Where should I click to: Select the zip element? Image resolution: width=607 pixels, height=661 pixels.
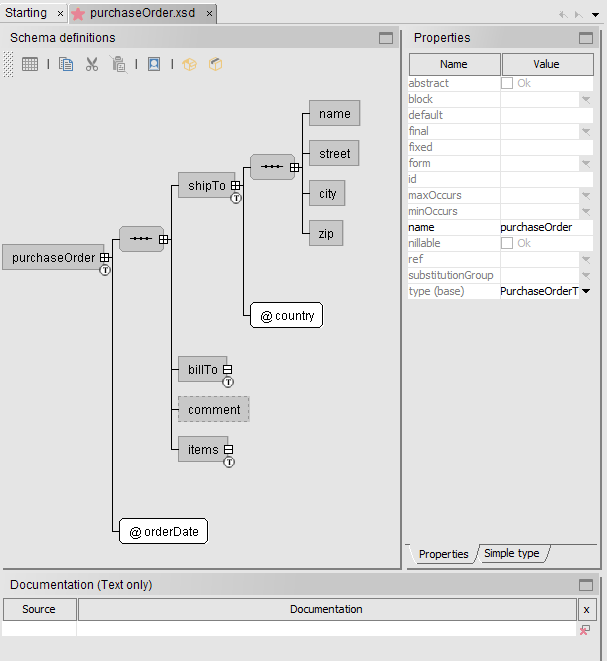(x=326, y=233)
